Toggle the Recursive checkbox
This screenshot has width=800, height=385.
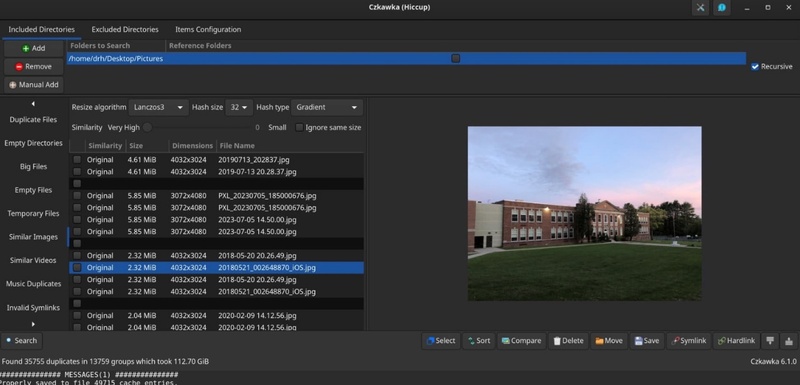point(755,67)
